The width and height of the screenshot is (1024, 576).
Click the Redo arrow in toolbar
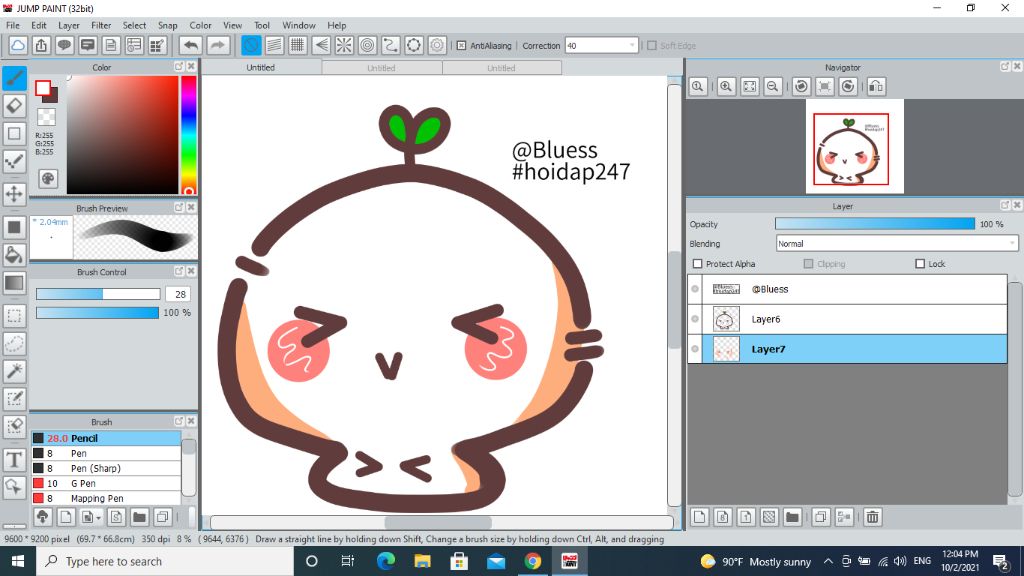218,46
